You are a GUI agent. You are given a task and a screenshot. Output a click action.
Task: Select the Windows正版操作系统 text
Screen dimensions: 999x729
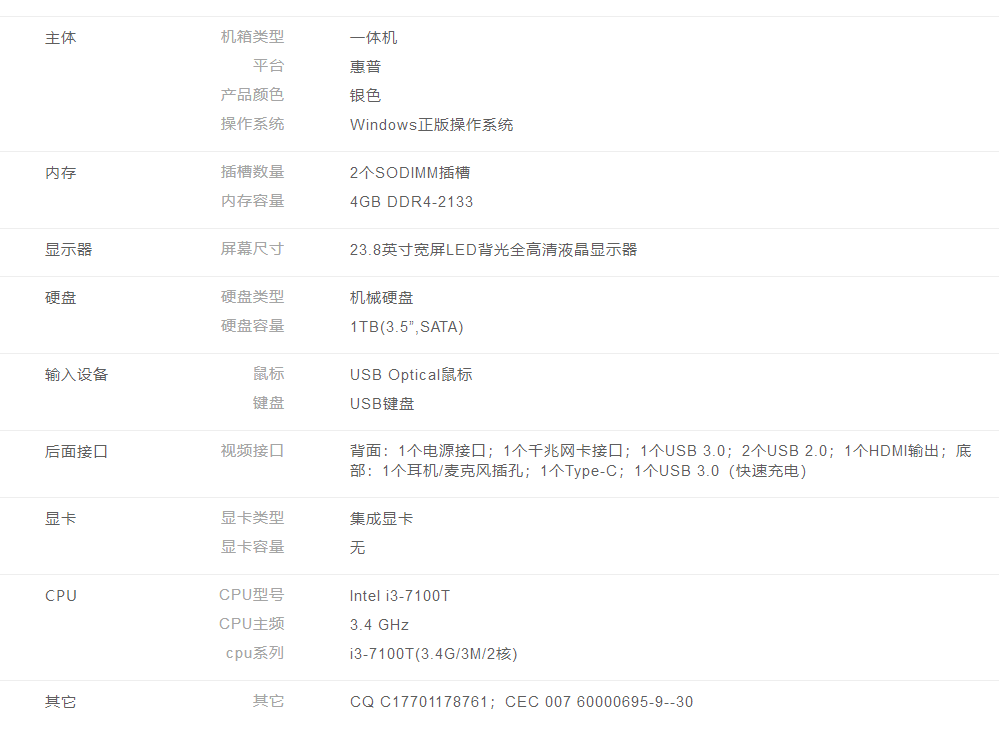[x=431, y=125]
